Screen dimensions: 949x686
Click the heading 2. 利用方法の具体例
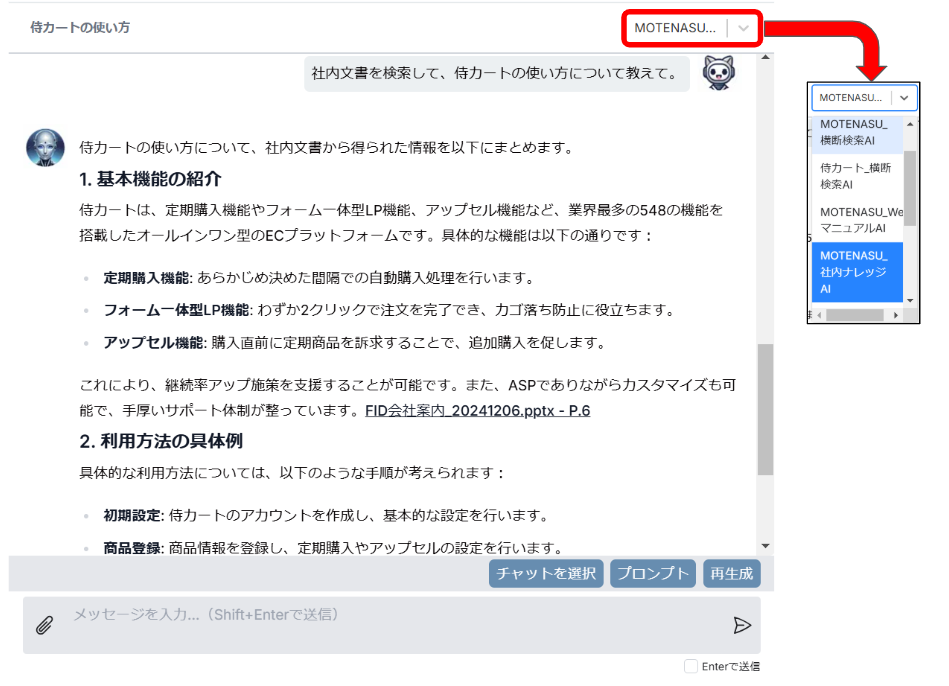161,441
